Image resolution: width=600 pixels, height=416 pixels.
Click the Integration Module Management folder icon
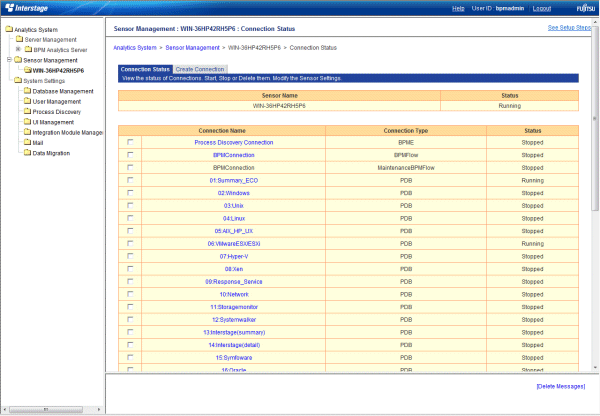(27, 132)
